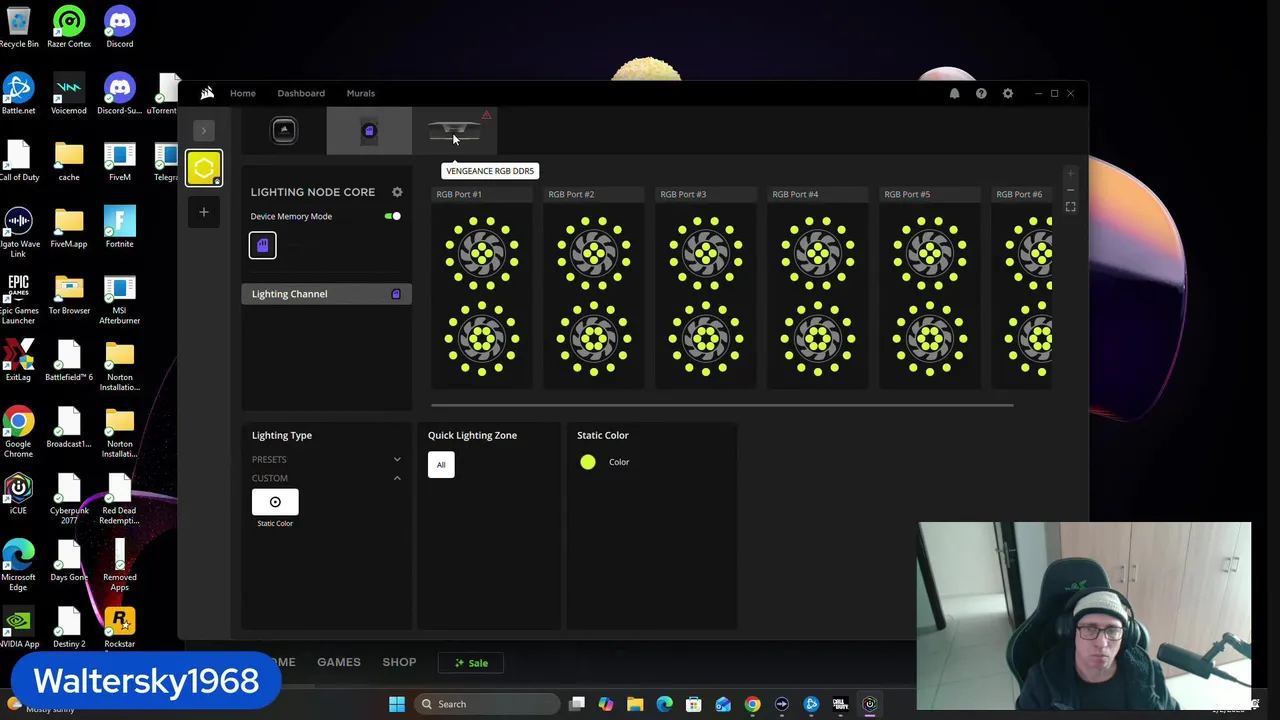
Task: Select the Lighting Node Core device tile
Action: (369, 131)
